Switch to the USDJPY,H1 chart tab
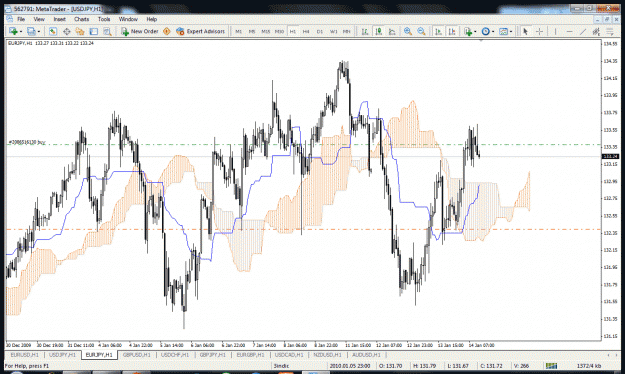Image resolution: width=625 pixels, height=374 pixels. [62, 355]
